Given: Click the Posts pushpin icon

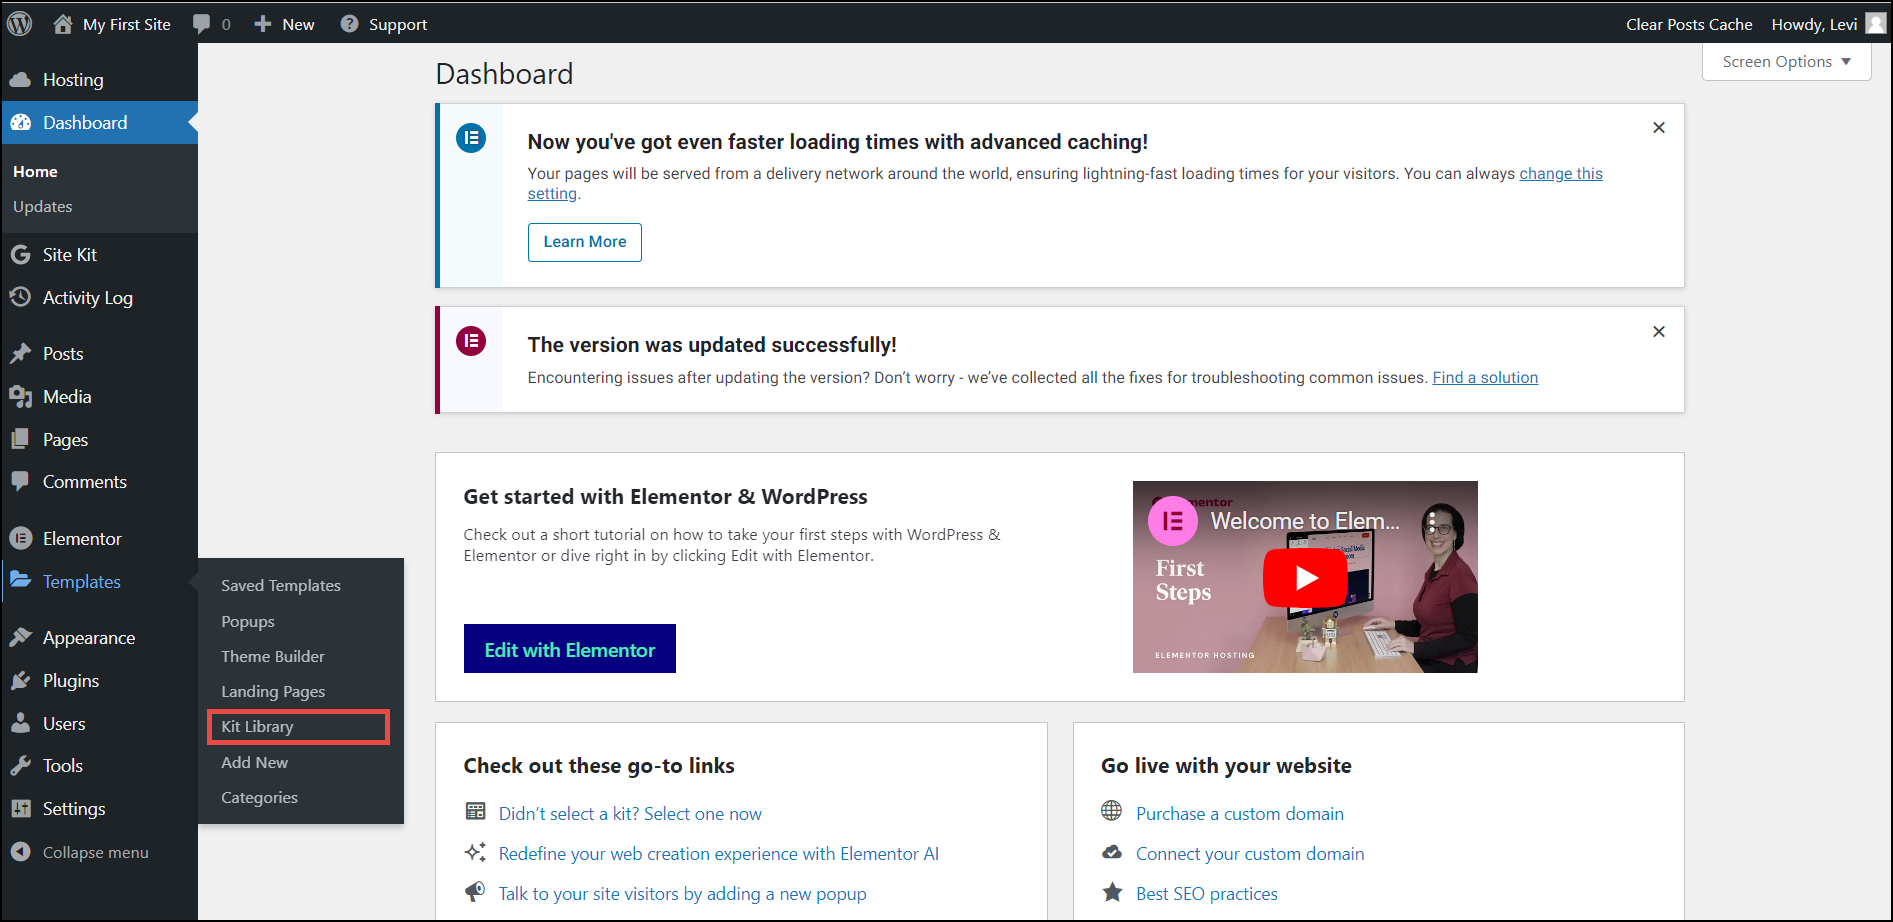Looking at the screenshot, I should (x=21, y=354).
